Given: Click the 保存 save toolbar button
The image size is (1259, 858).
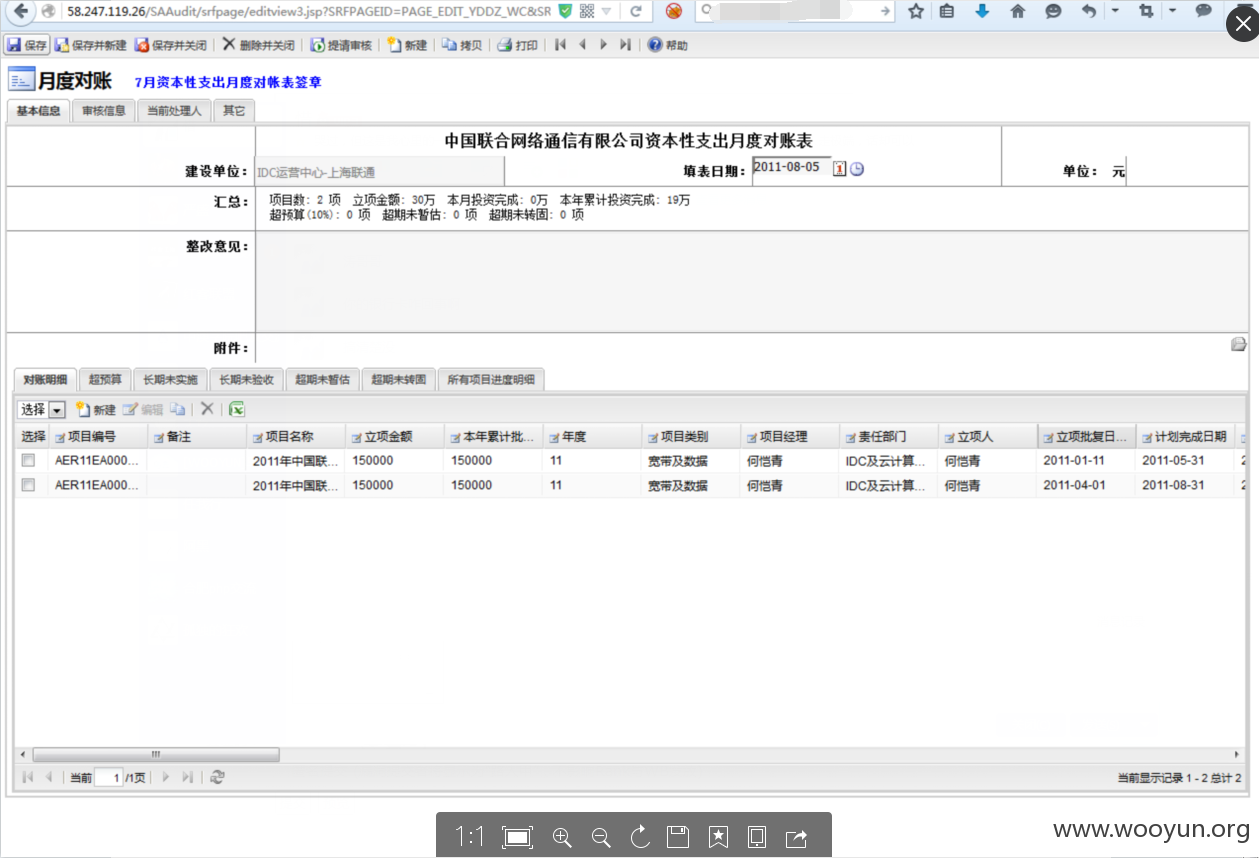Looking at the screenshot, I should 27,45.
